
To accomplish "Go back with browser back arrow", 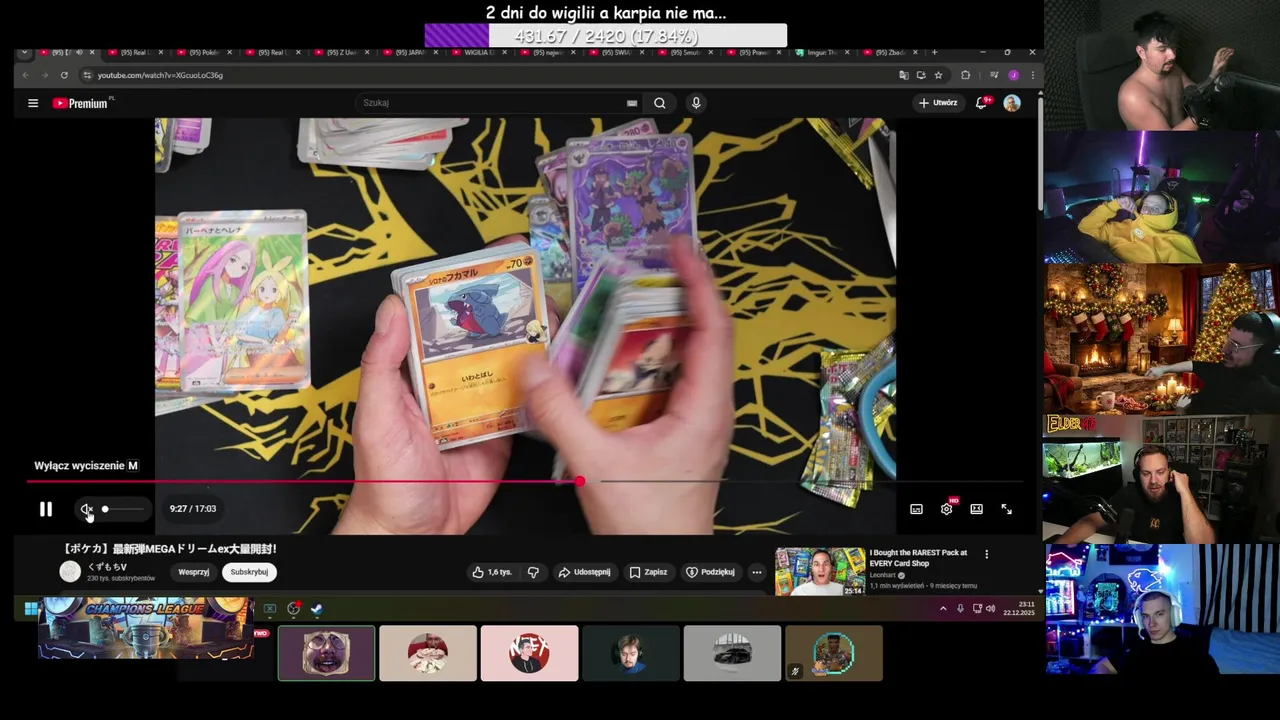I will tap(26, 75).
